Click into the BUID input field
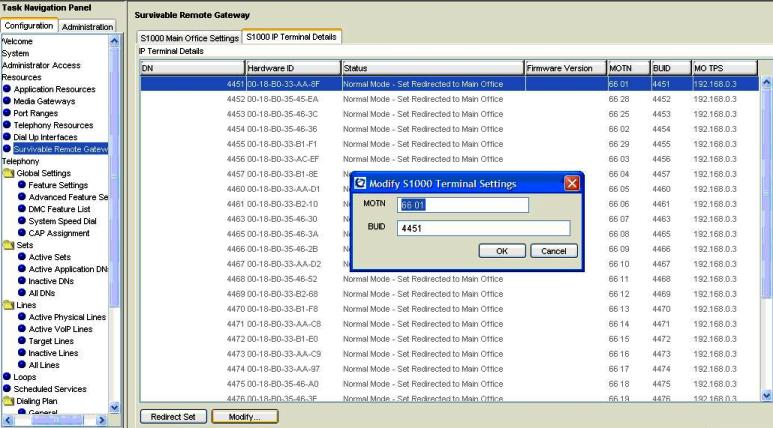 [482, 228]
